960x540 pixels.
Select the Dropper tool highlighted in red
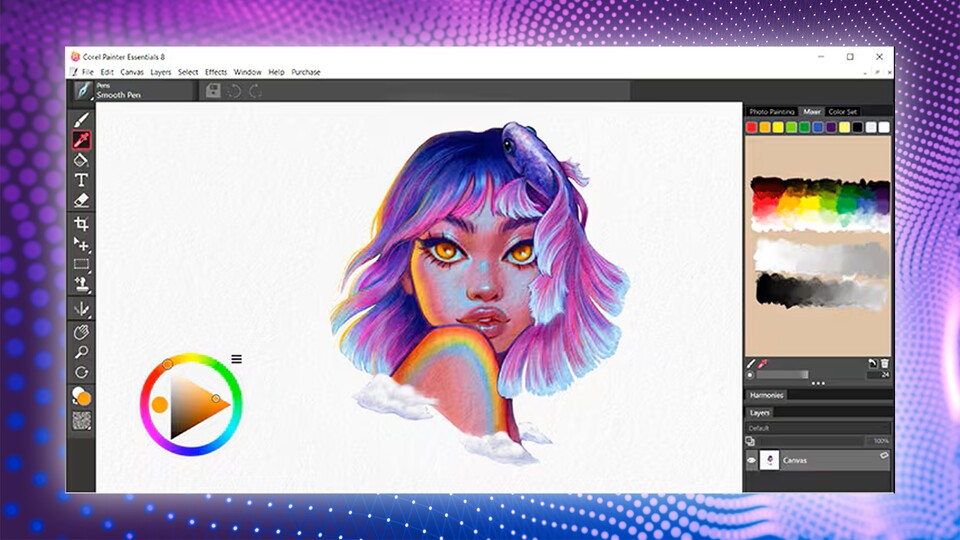click(x=81, y=140)
